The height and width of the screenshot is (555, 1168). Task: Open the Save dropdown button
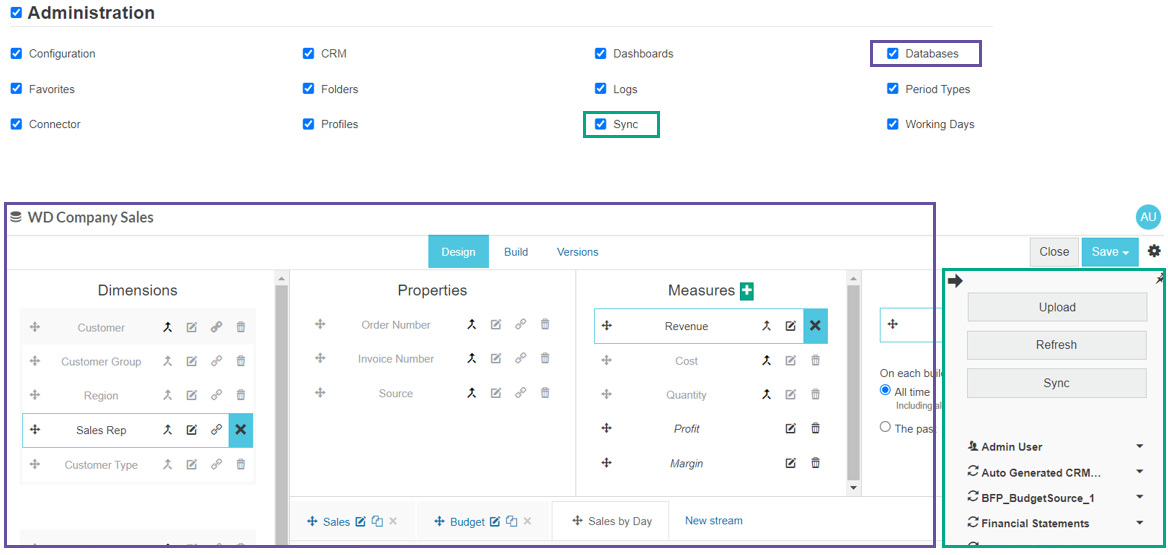click(x=1109, y=252)
